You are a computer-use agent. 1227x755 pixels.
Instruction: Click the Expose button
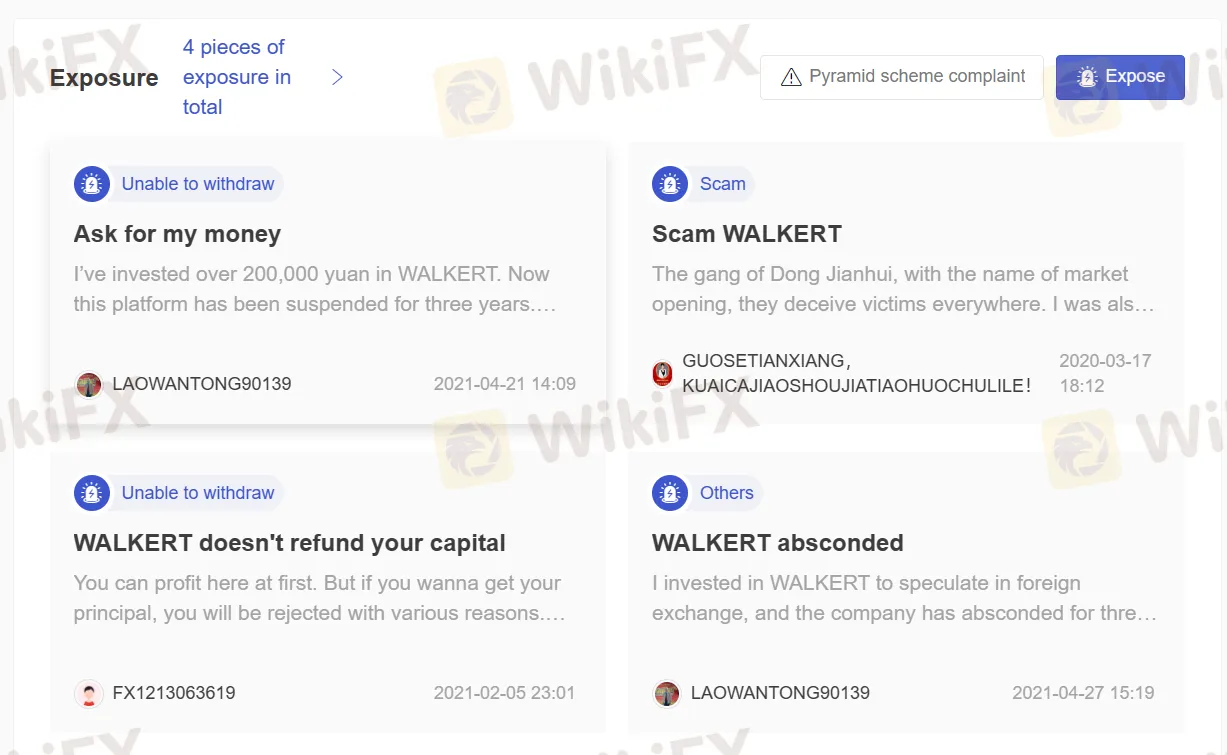coord(1120,76)
